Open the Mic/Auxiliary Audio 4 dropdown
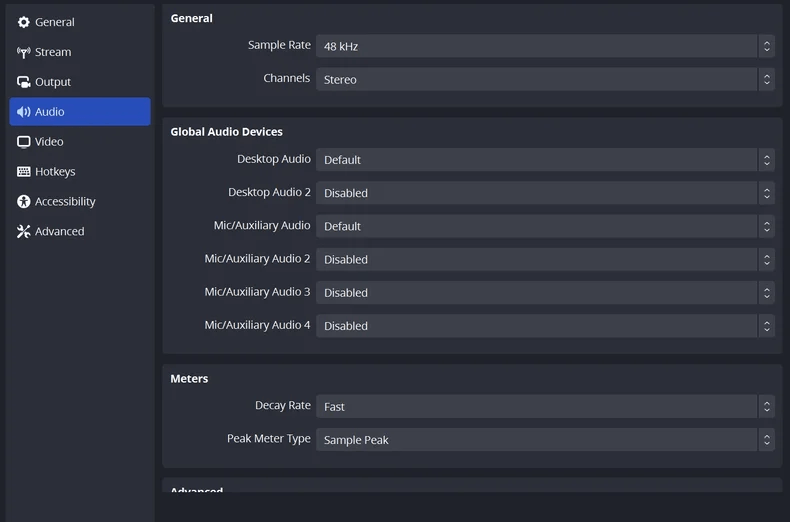The image size is (790, 522). tap(545, 326)
